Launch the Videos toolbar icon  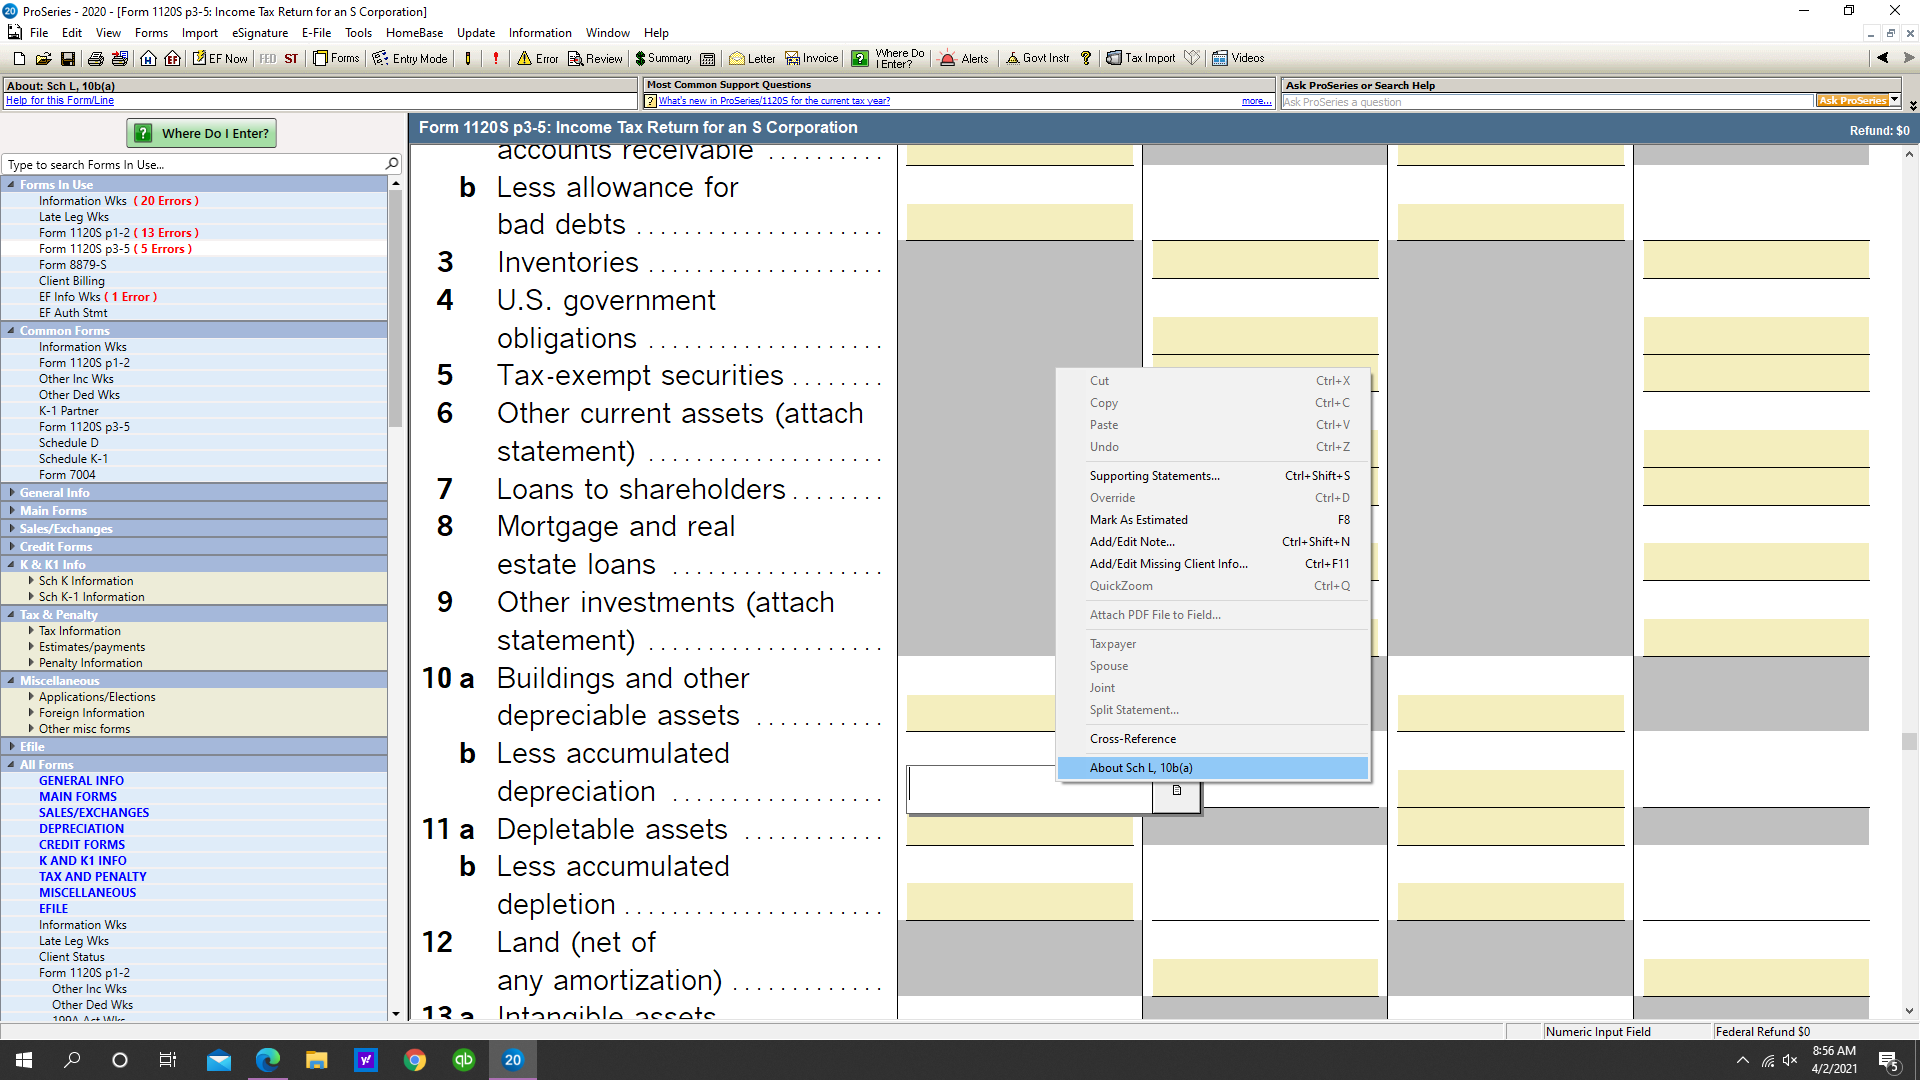pos(1237,58)
